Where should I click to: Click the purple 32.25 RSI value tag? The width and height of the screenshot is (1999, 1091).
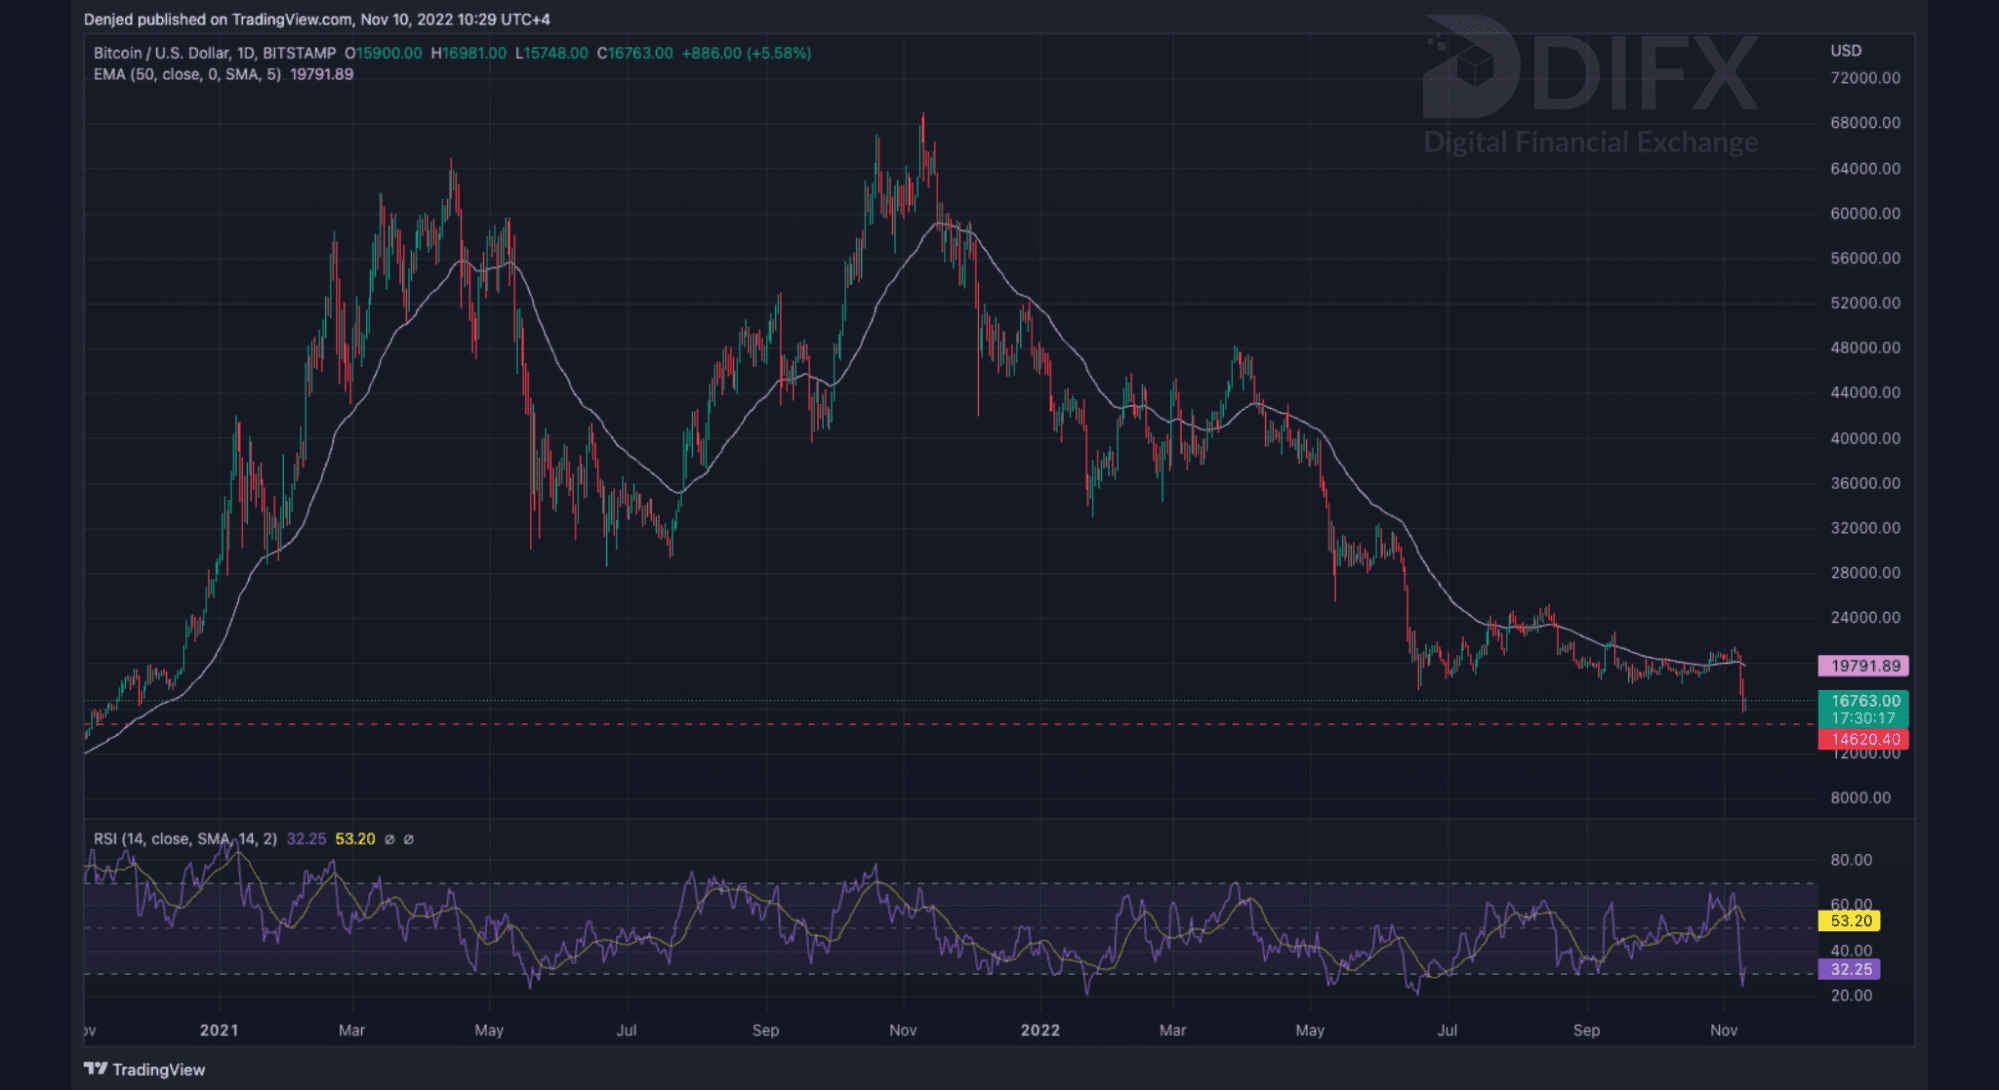point(1850,969)
